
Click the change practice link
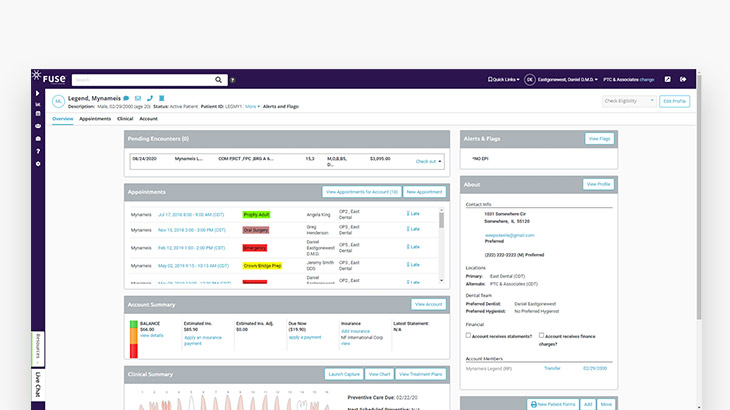(x=647, y=80)
